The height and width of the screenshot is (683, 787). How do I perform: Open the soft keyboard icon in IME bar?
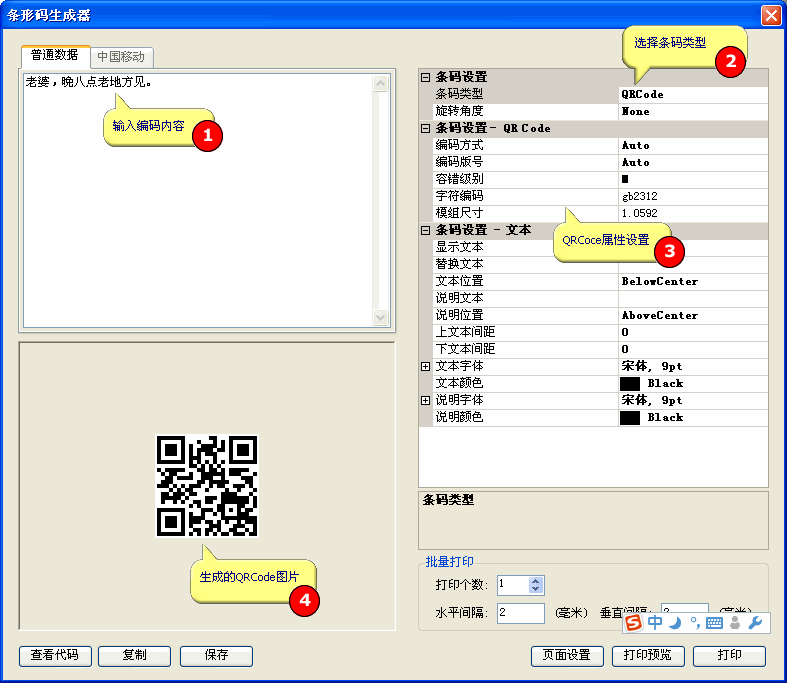714,623
